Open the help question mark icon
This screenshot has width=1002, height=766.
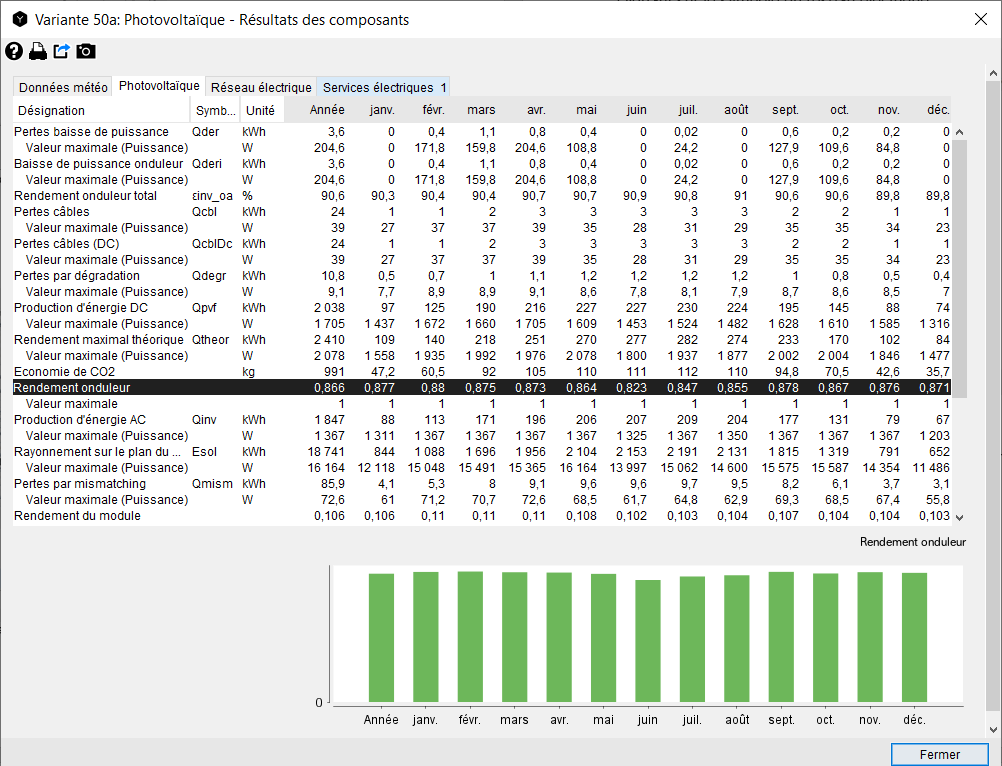click(14, 52)
